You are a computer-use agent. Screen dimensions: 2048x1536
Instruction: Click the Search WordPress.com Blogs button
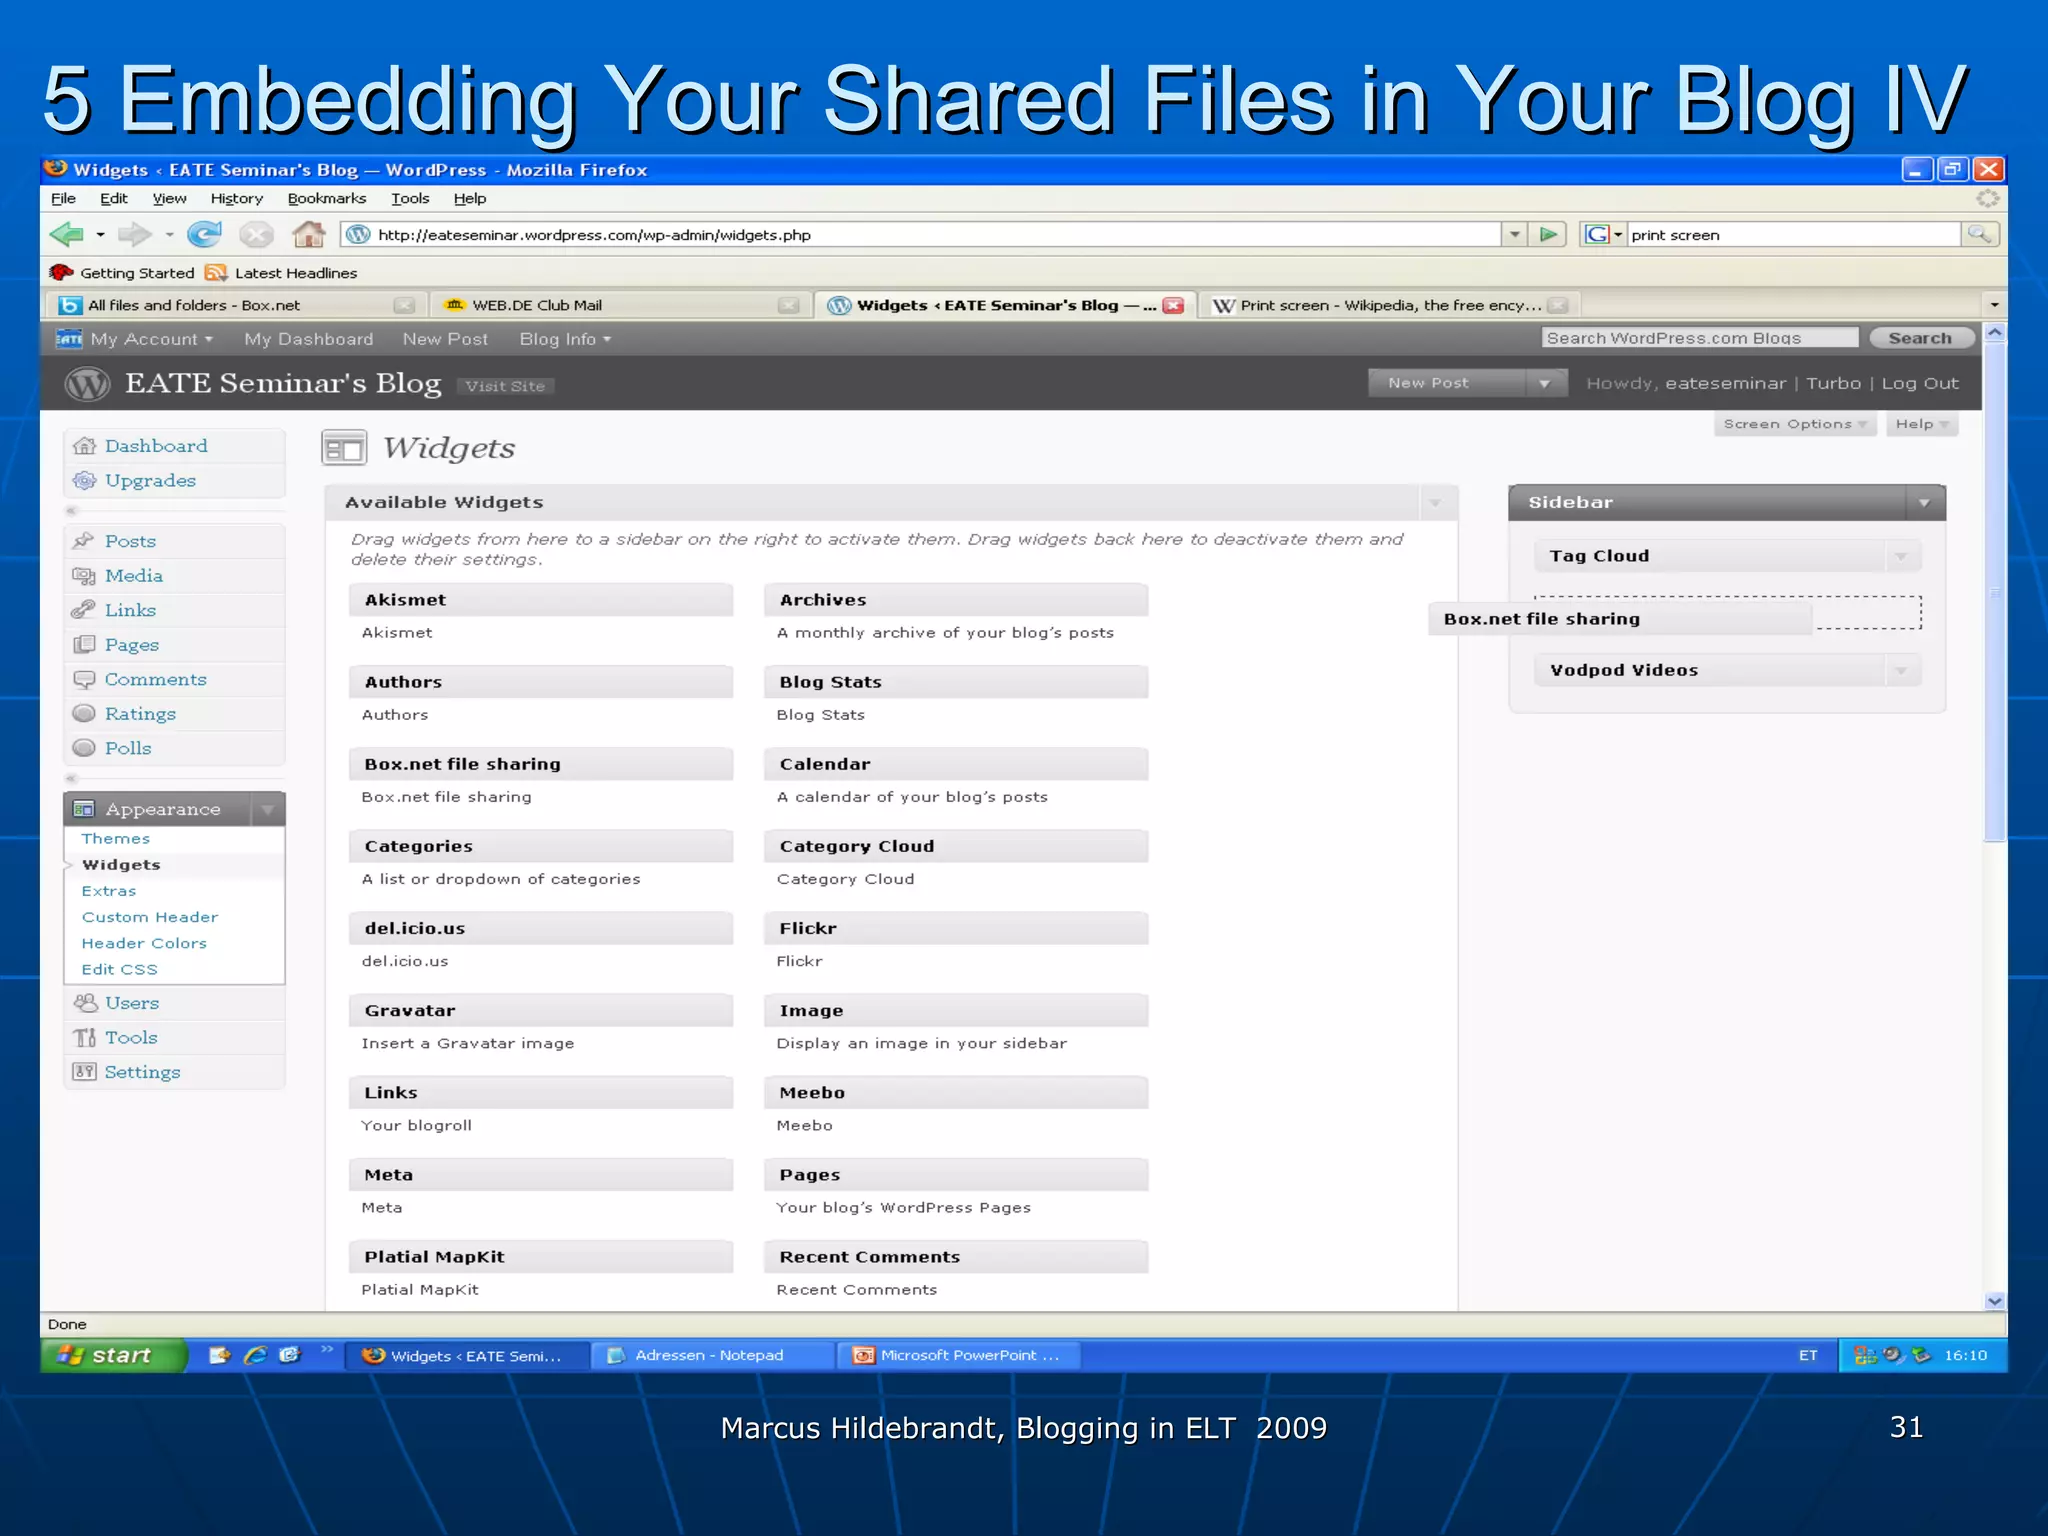[1920, 338]
